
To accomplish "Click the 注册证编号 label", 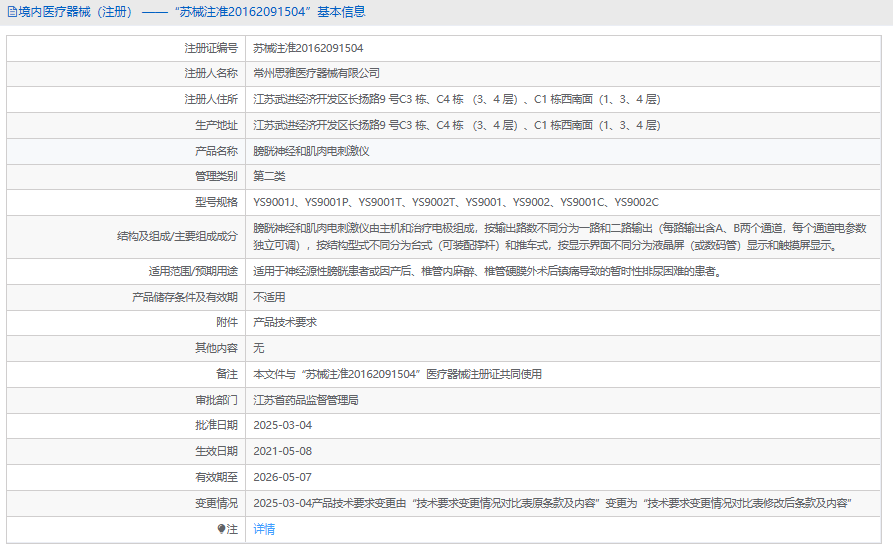I will pos(211,48).
